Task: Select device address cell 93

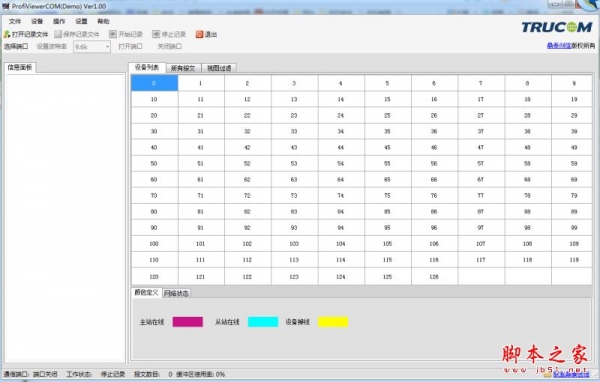Action: (x=294, y=228)
